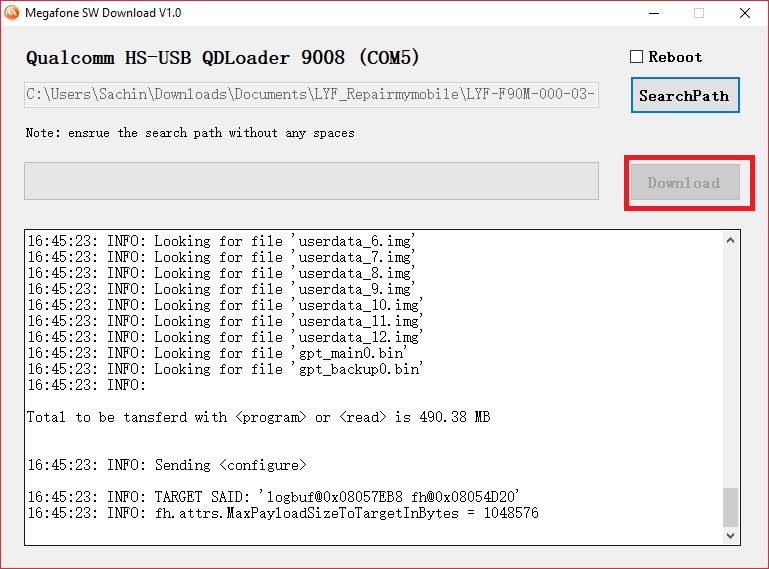769x569 pixels.
Task: Click the 'Total to be tansferd' 490.38 MB line
Action: click(x=258, y=417)
